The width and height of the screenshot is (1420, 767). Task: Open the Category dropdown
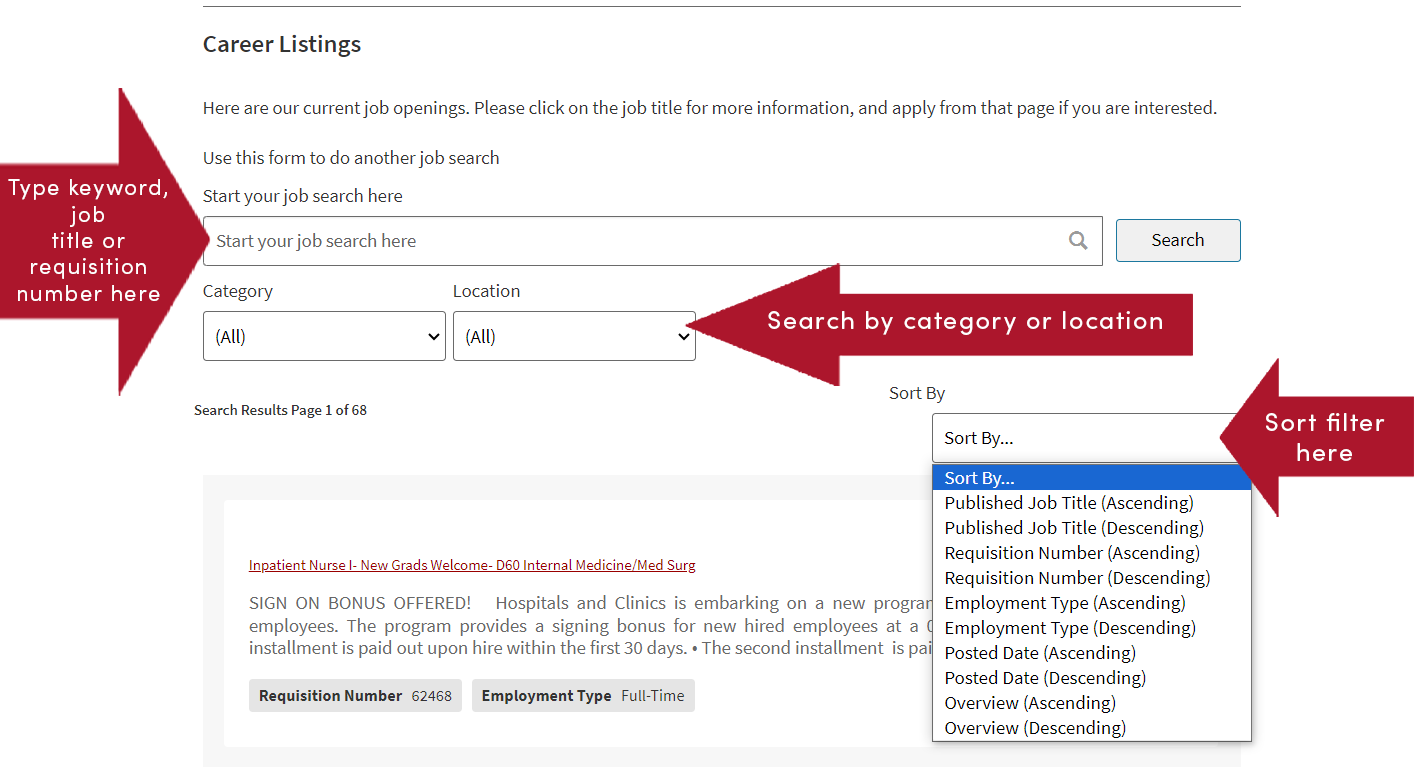coord(323,336)
